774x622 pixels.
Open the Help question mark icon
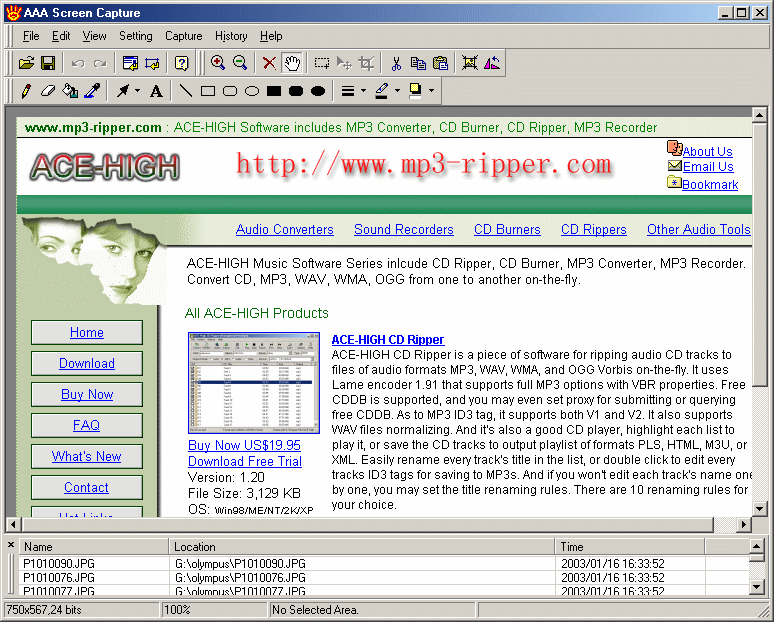coord(181,63)
